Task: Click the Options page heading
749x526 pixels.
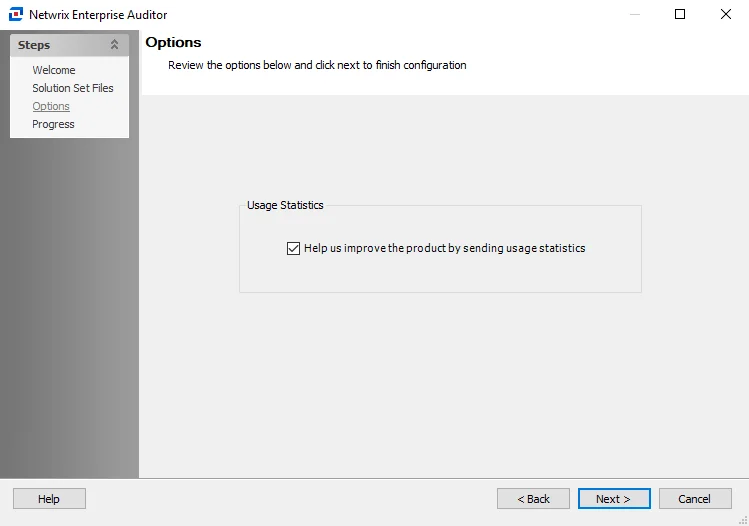Action: coord(173,43)
